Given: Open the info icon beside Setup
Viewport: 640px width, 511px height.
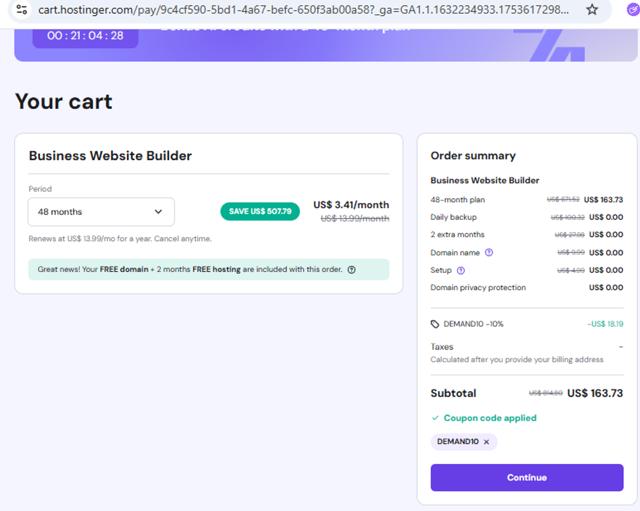Looking at the screenshot, I should 461,270.
